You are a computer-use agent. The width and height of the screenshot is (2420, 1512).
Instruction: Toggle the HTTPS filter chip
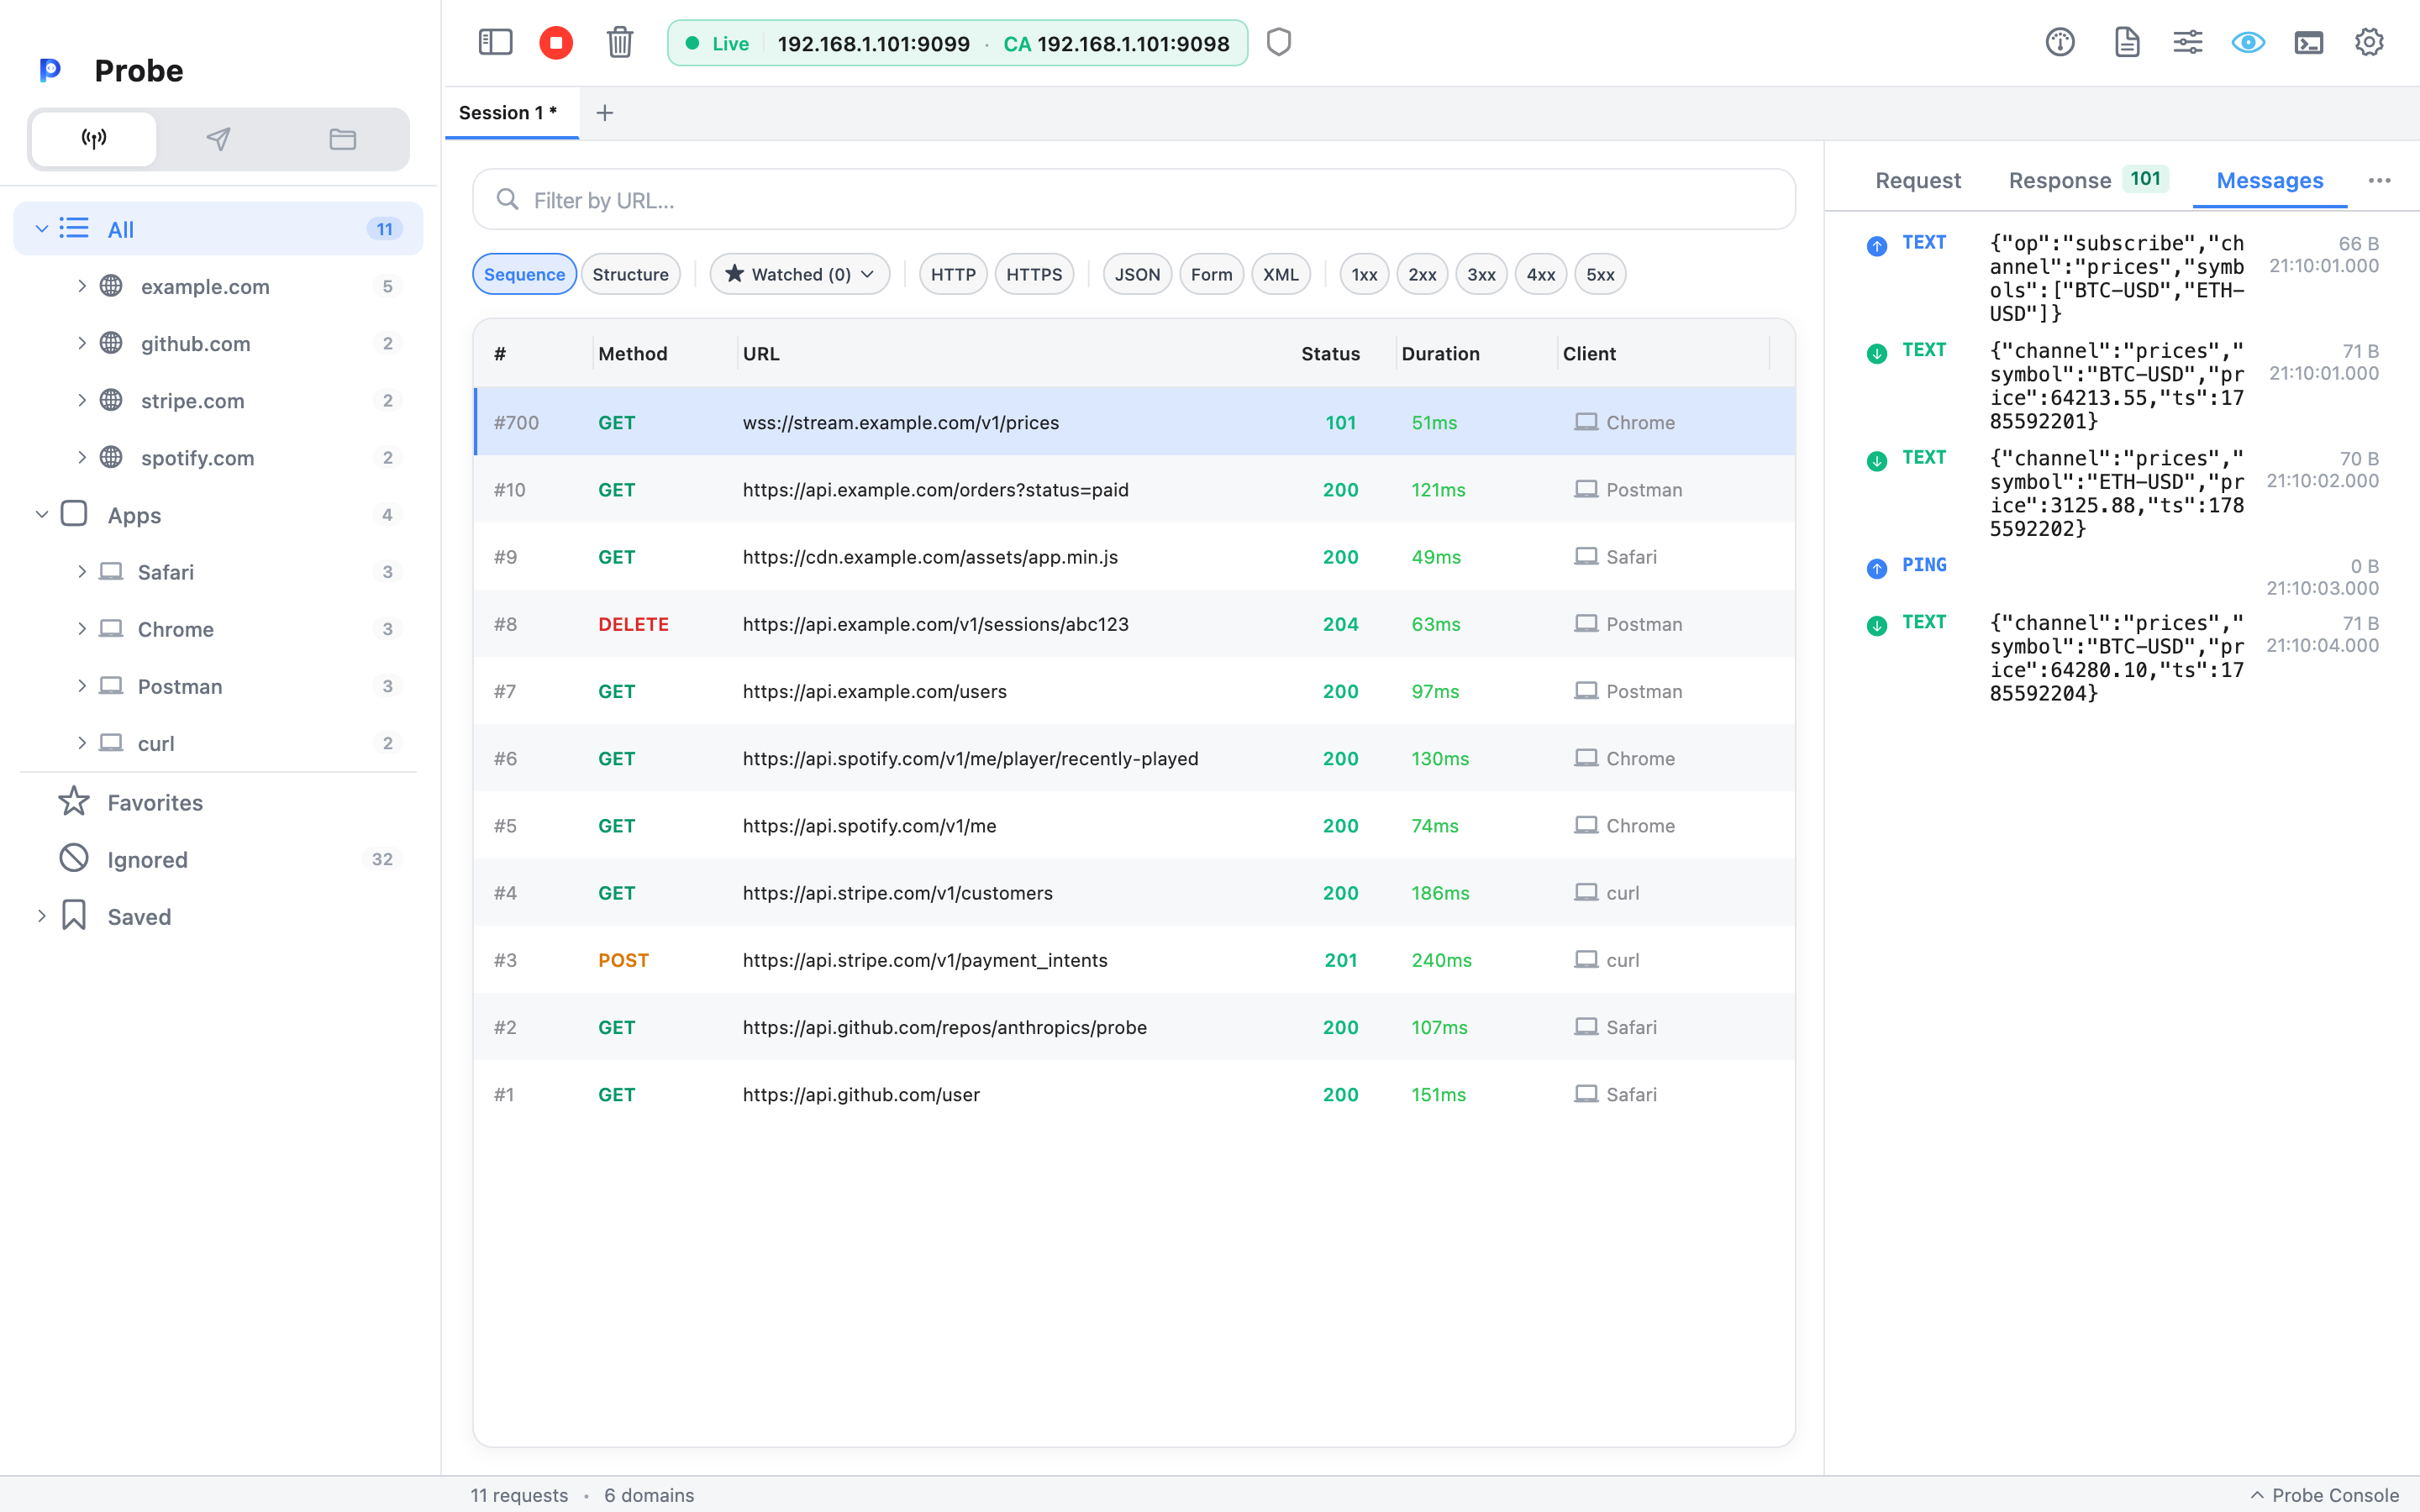tap(1034, 274)
